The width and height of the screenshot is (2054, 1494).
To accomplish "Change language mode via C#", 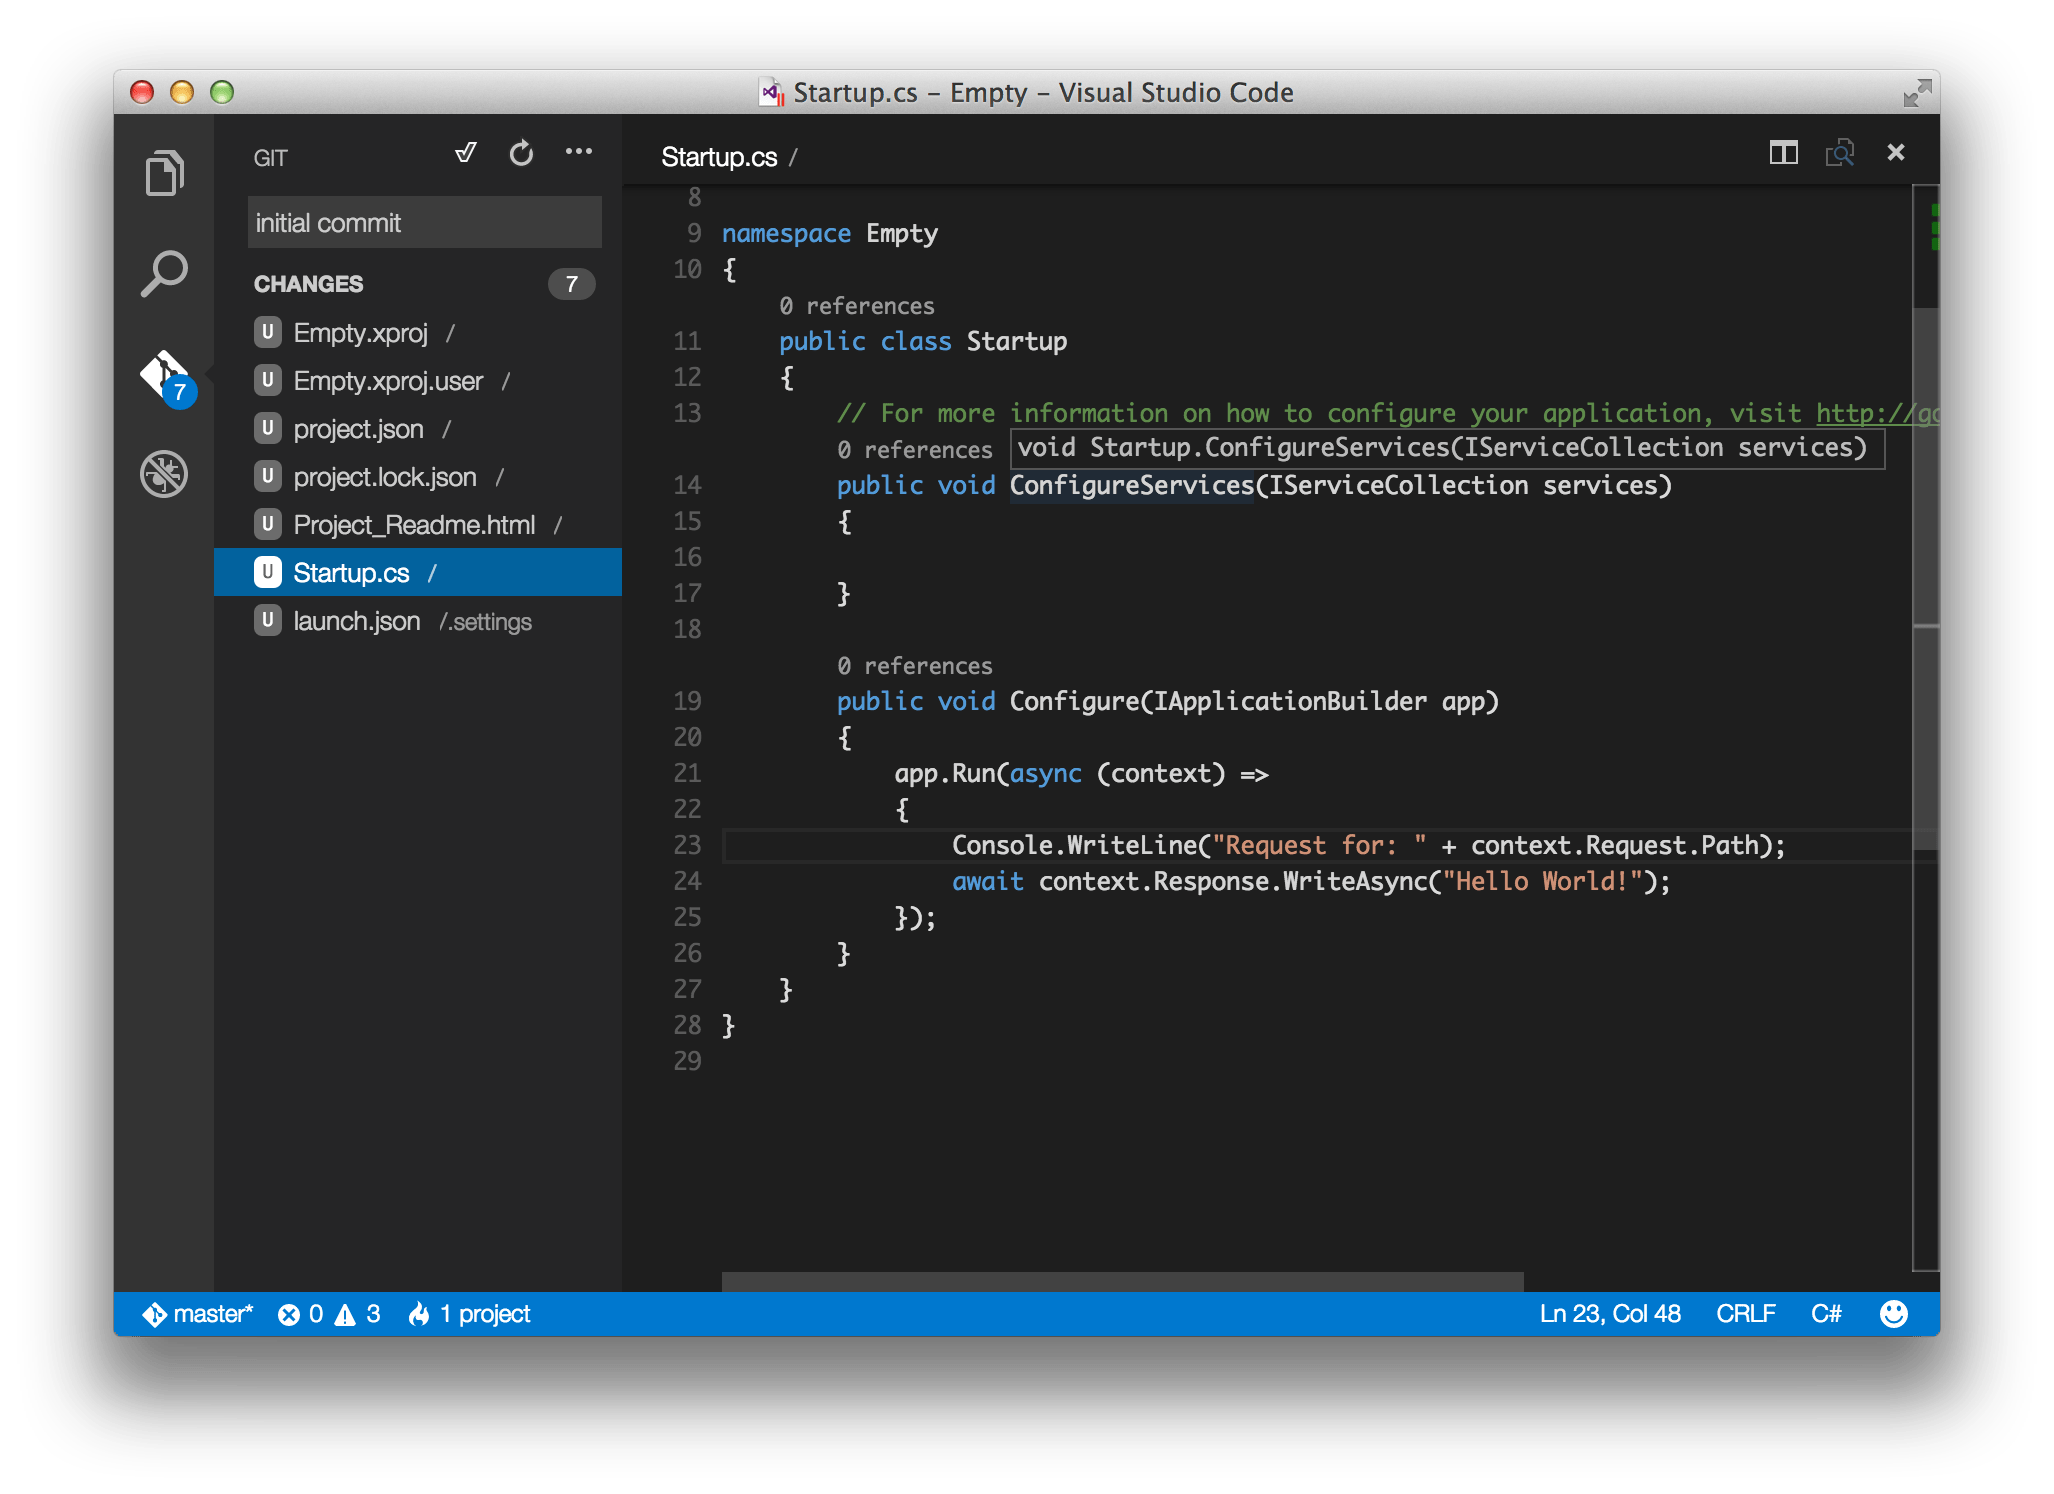I will tap(1826, 1314).
